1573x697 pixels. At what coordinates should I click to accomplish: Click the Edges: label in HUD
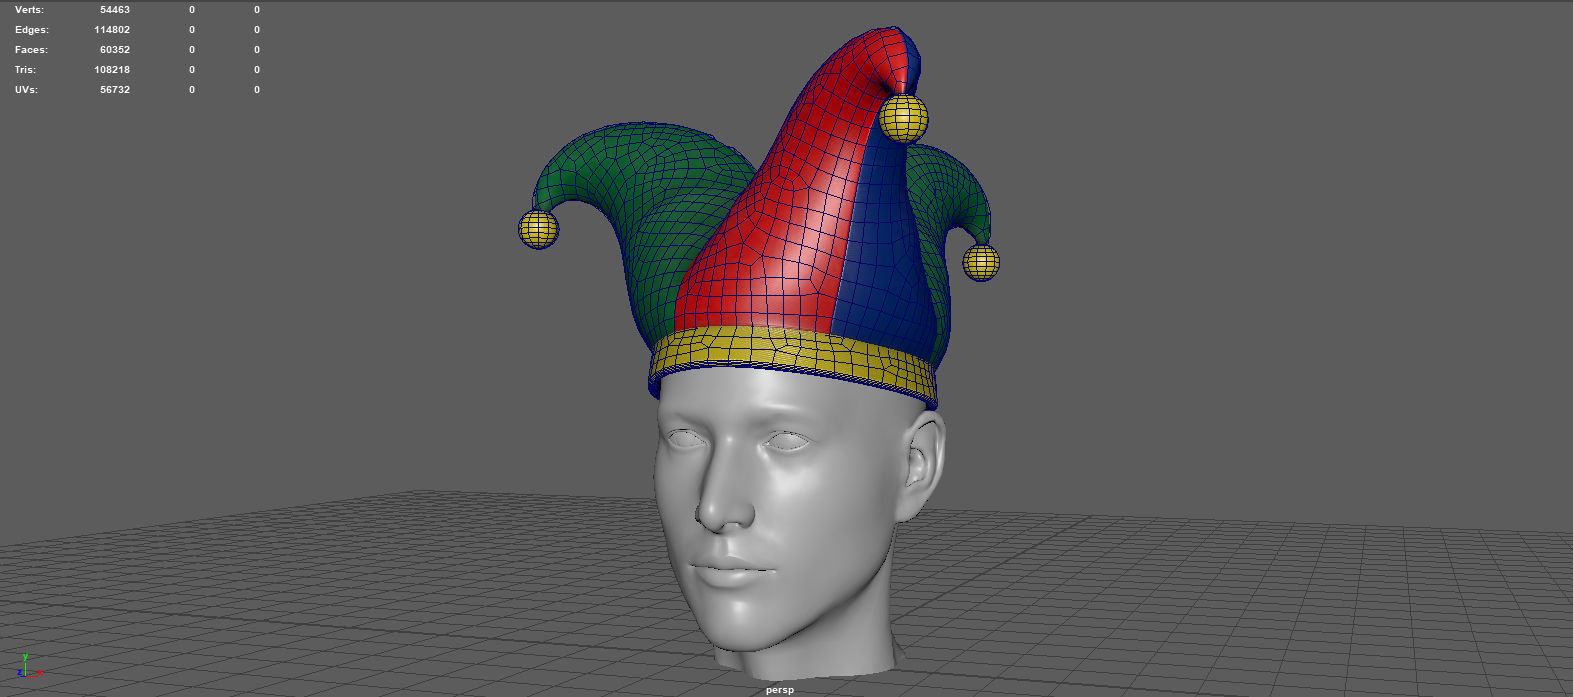(31, 29)
